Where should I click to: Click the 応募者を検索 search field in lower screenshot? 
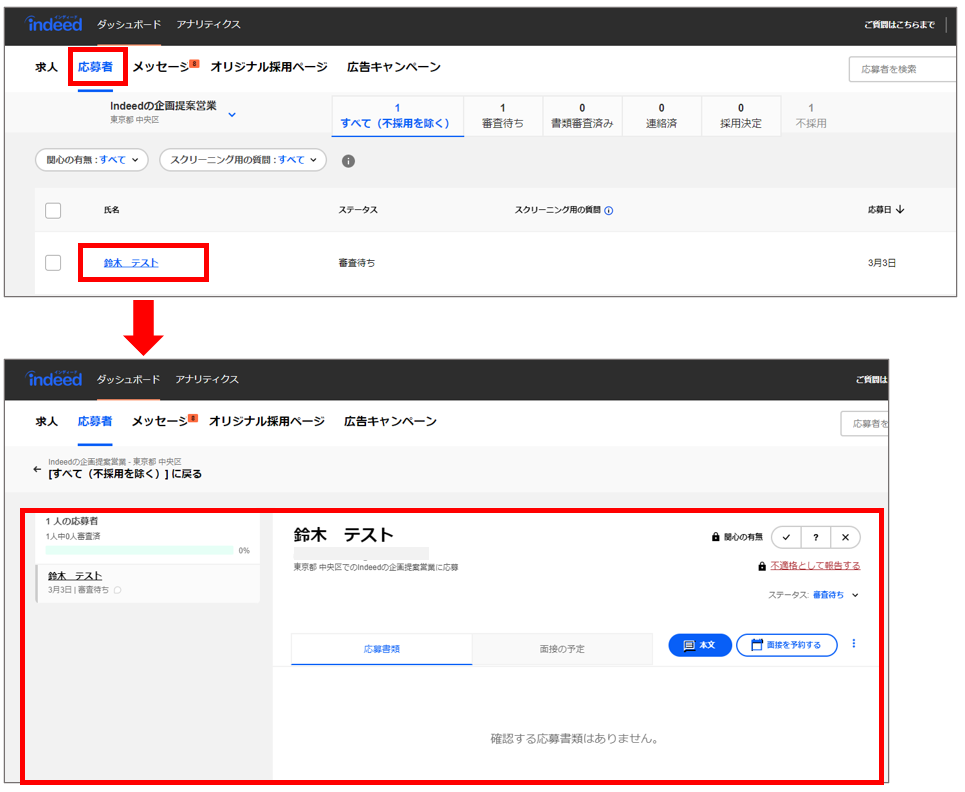(x=865, y=423)
